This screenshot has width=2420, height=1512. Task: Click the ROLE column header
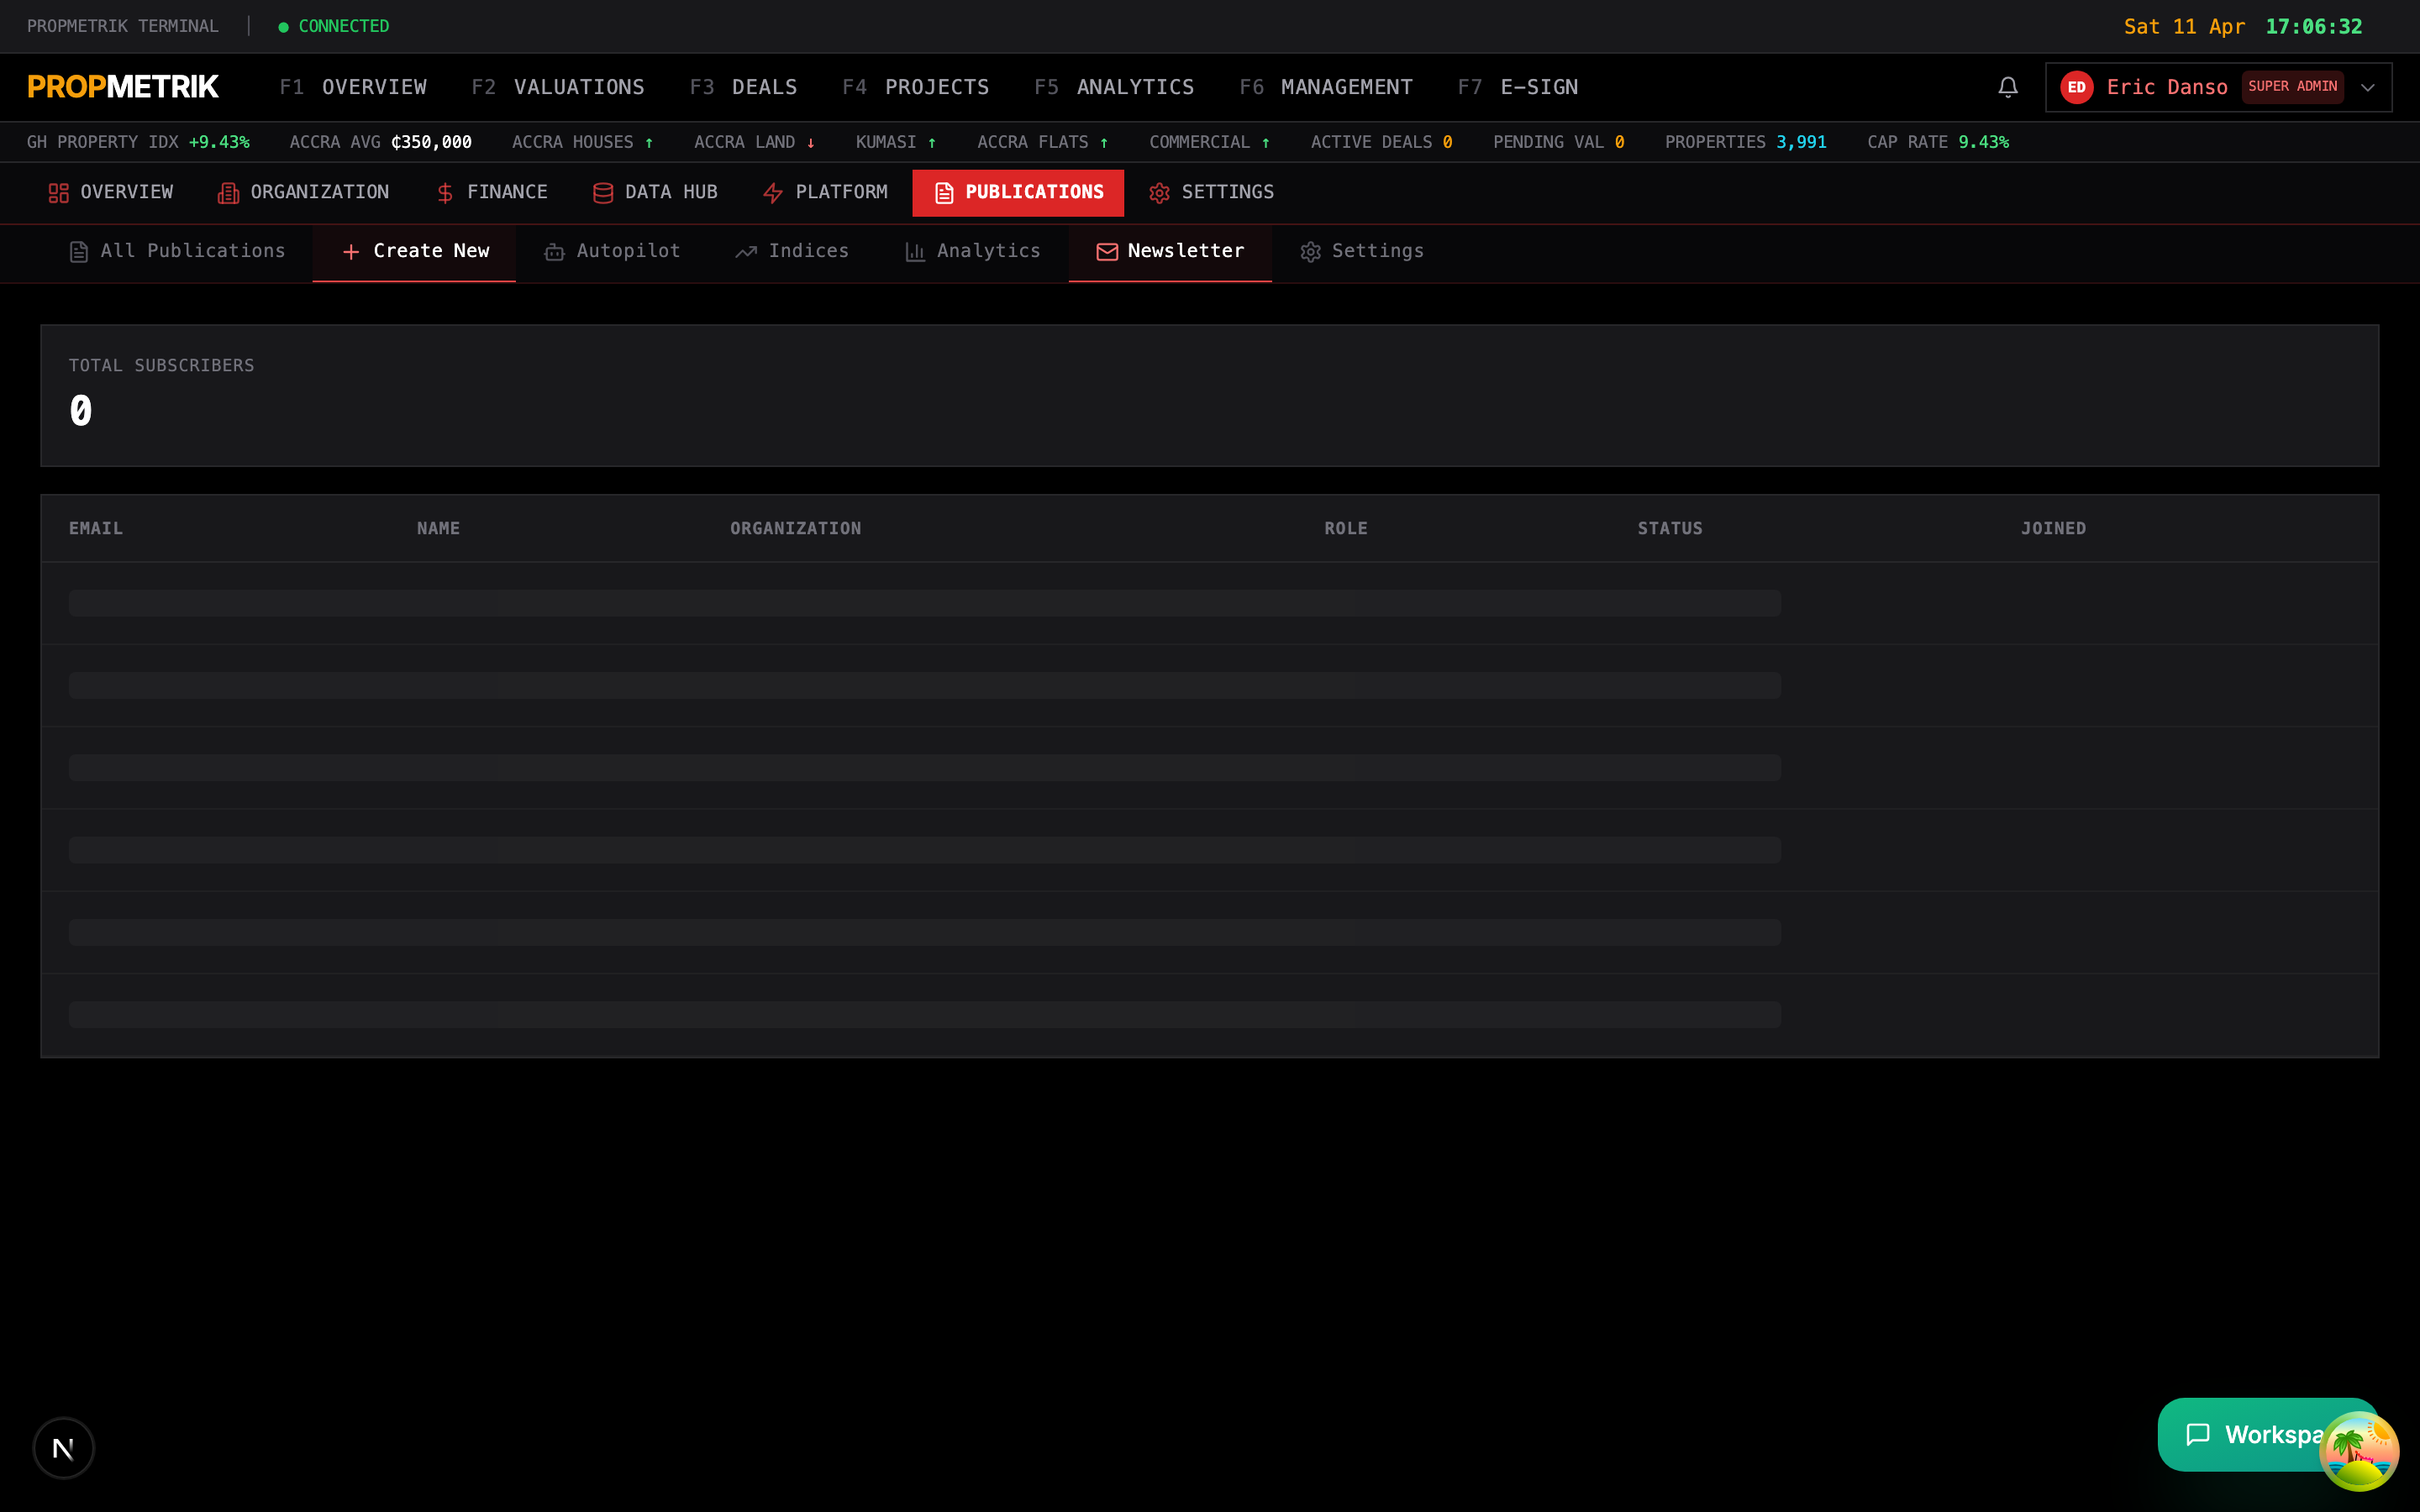1346,528
